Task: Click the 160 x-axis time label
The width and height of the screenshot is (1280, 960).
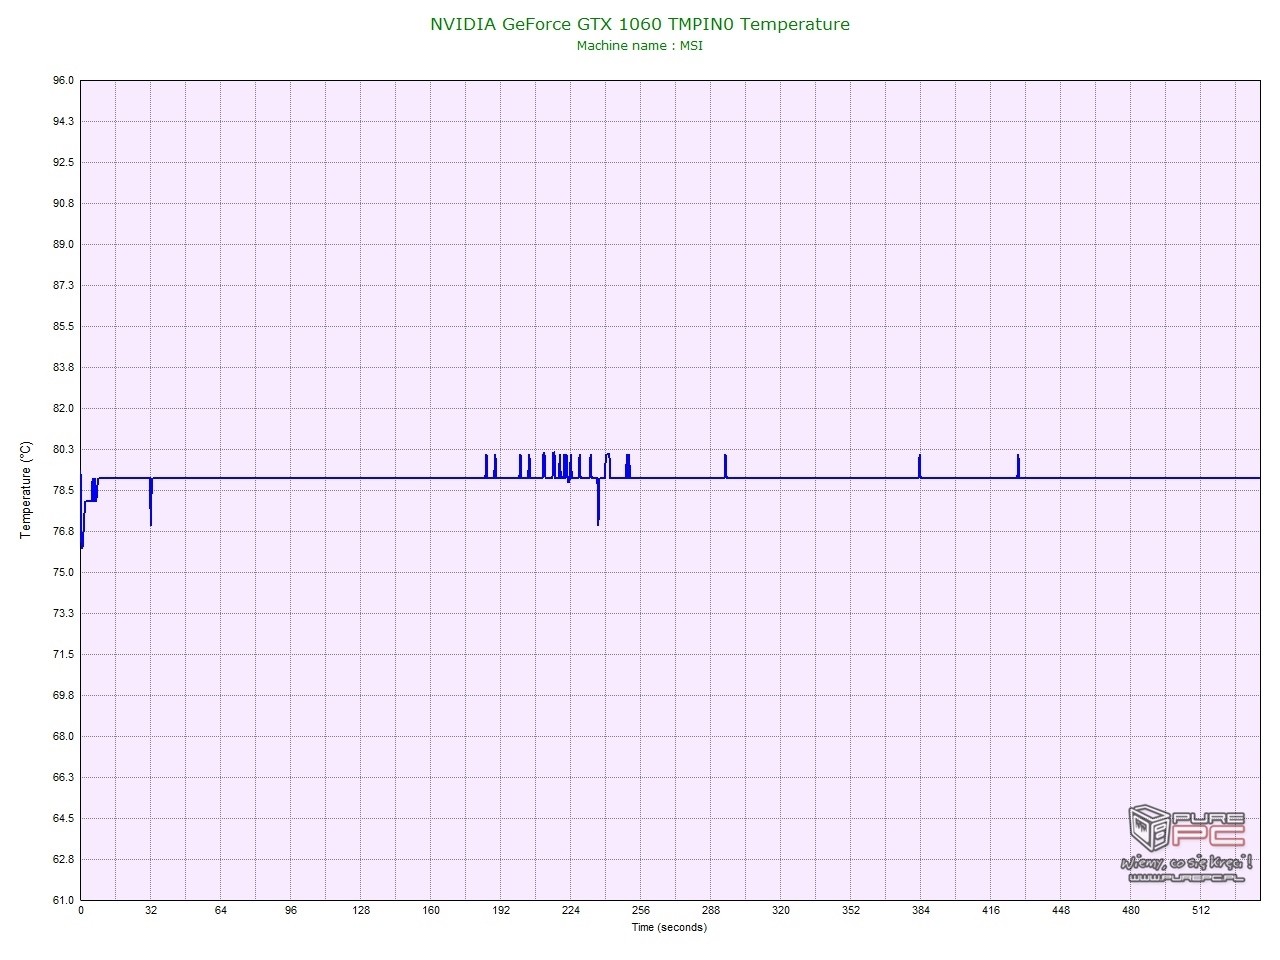Action: pos(431,910)
